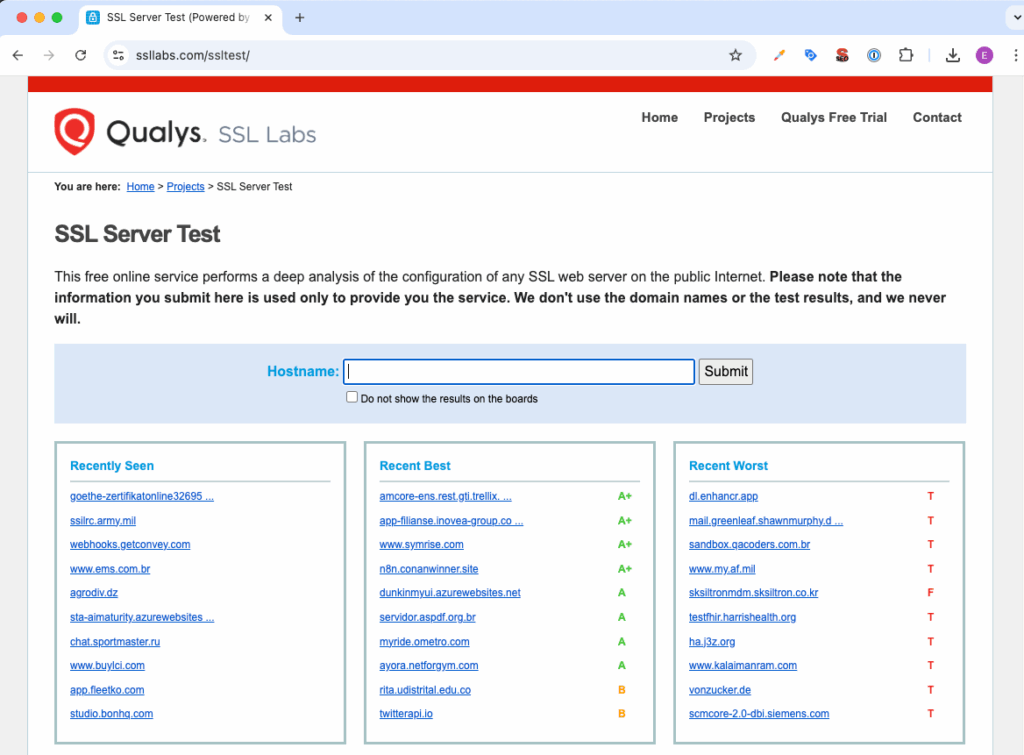Click the Projects breadcrumb link
1024x755 pixels.
[x=185, y=187]
